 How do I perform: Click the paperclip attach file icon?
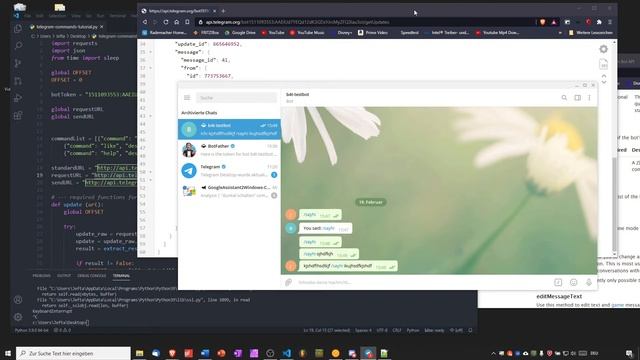289,282
